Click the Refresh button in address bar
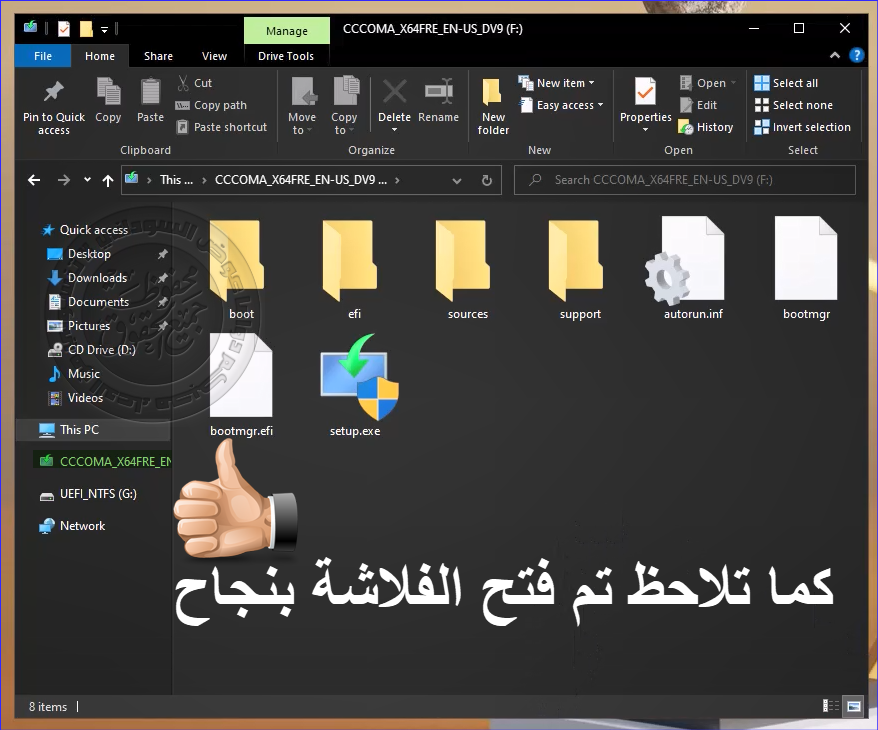The width and height of the screenshot is (878, 730). tap(487, 180)
